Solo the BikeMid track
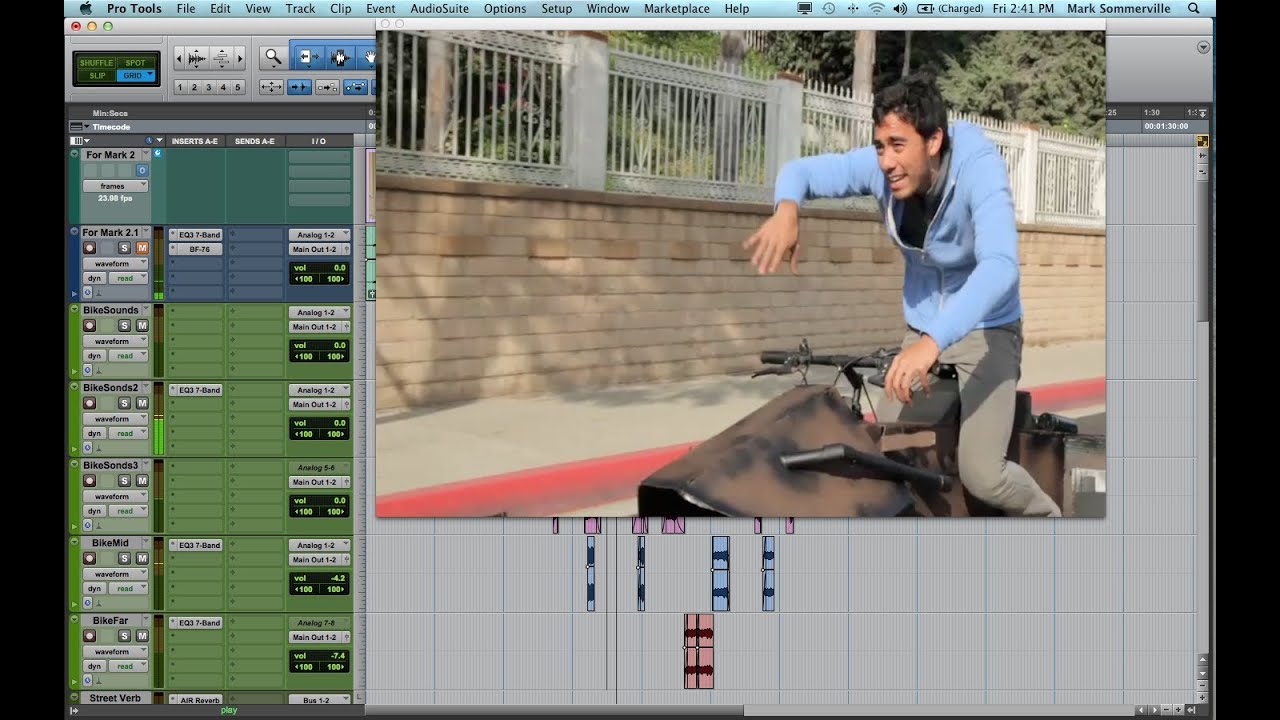The image size is (1280, 720). [125, 558]
